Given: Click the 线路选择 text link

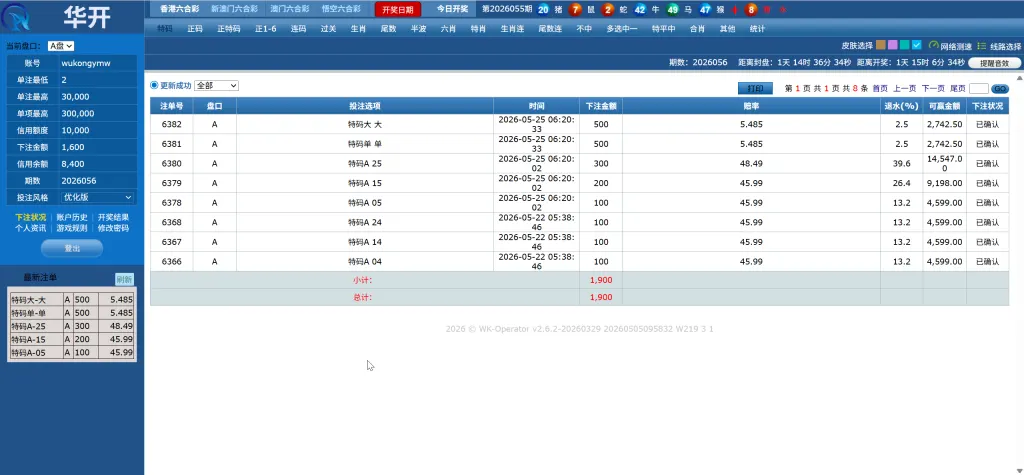Looking at the screenshot, I should [1005, 46].
